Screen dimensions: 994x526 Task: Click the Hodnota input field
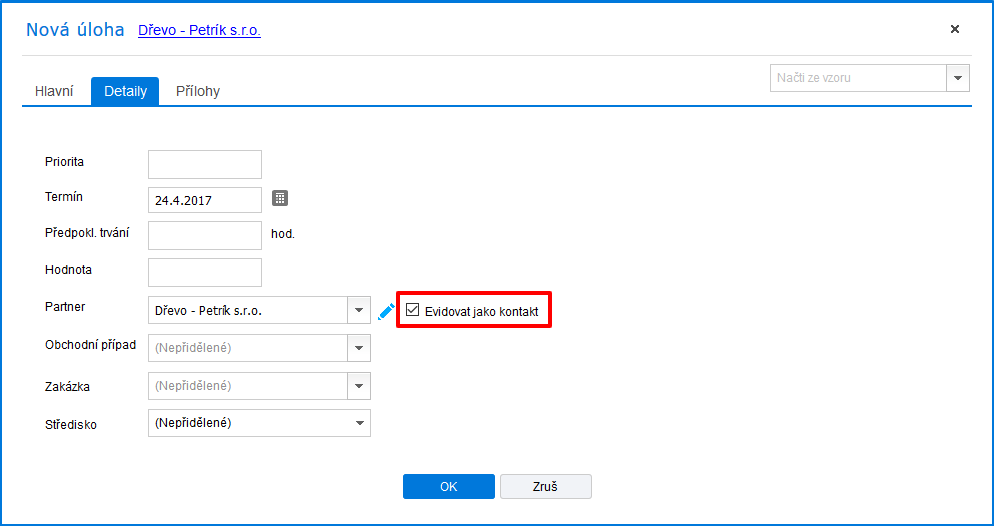tap(205, 273)
